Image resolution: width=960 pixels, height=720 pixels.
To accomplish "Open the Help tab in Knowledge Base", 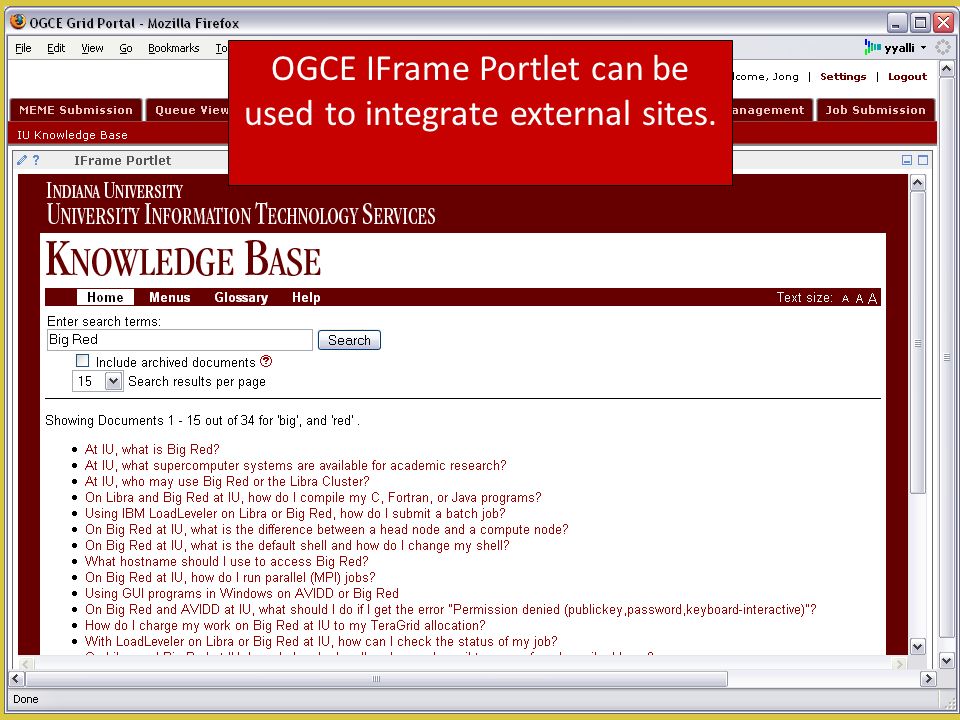I will pyautogui.click(x=306, y=298).
